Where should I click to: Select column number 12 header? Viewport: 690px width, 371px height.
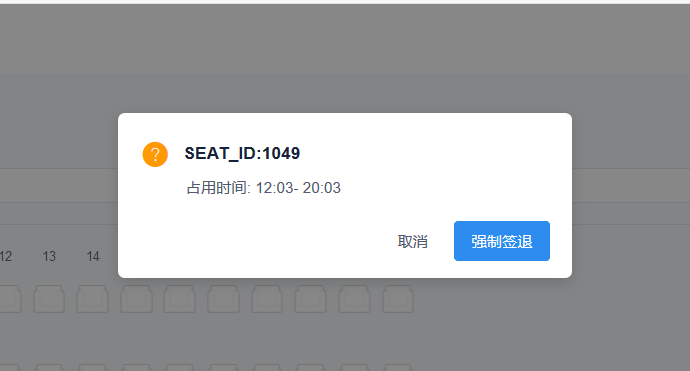click(5, 256)
